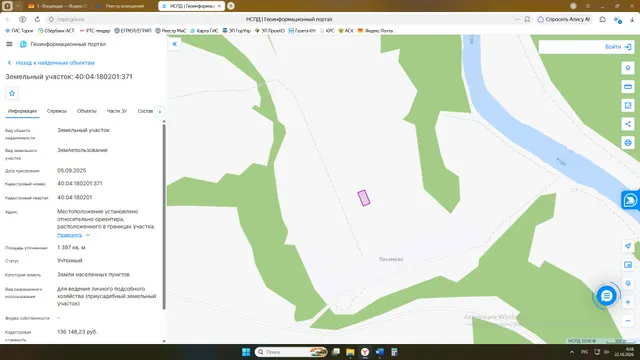The height and width of the screenshot is (360, 640).
Task: Switch to the Части ЗУ tab
Action: pyautogui.click(x=117, y=111)
